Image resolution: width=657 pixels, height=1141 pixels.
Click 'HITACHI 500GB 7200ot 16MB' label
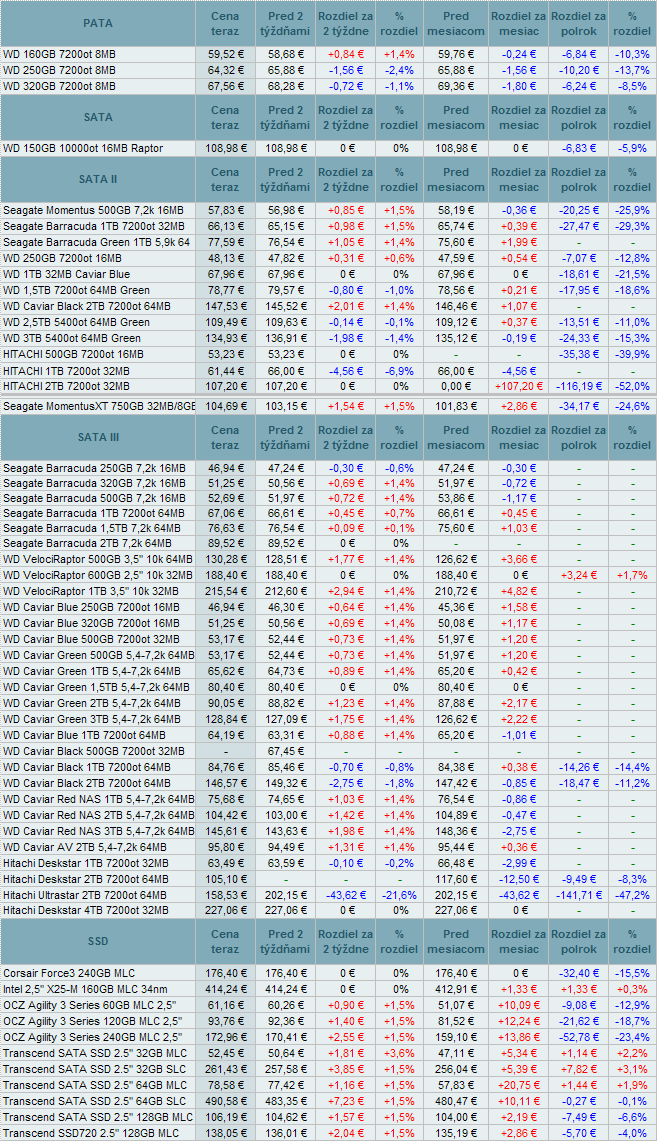[x=73, y=354]
